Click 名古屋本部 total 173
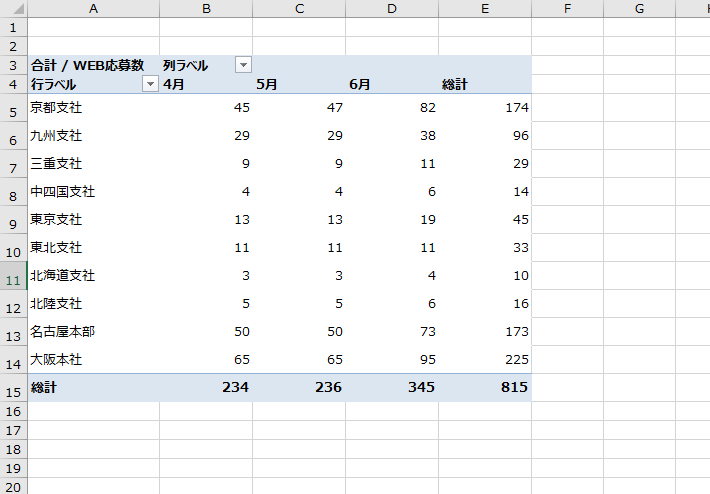The image size is (710, 494). click(x=485, y=332)
